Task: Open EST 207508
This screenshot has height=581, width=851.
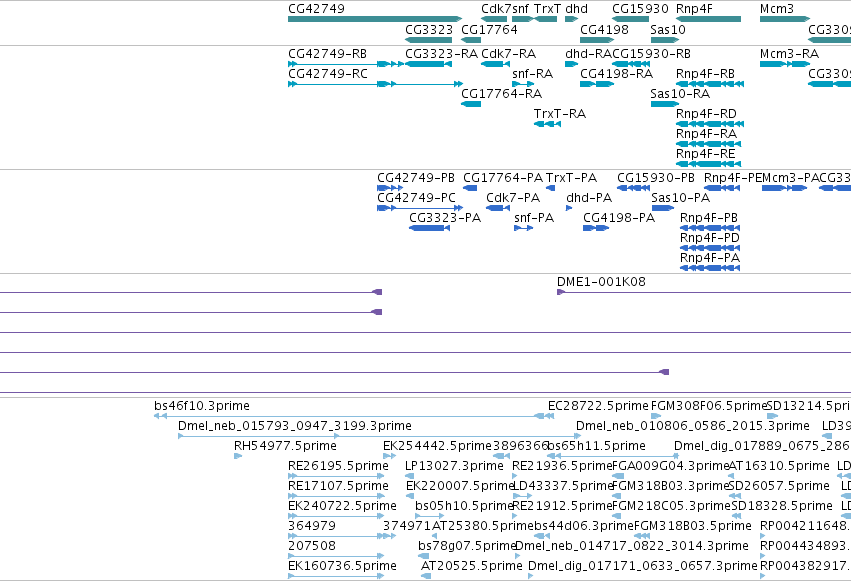Action: [312, 546]
